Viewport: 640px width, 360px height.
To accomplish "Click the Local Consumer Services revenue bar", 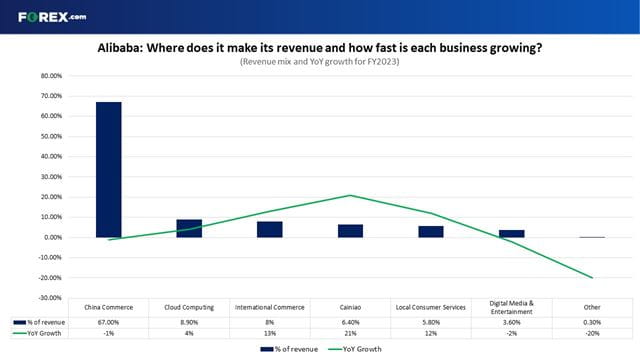I will click(x=431, y=232).
